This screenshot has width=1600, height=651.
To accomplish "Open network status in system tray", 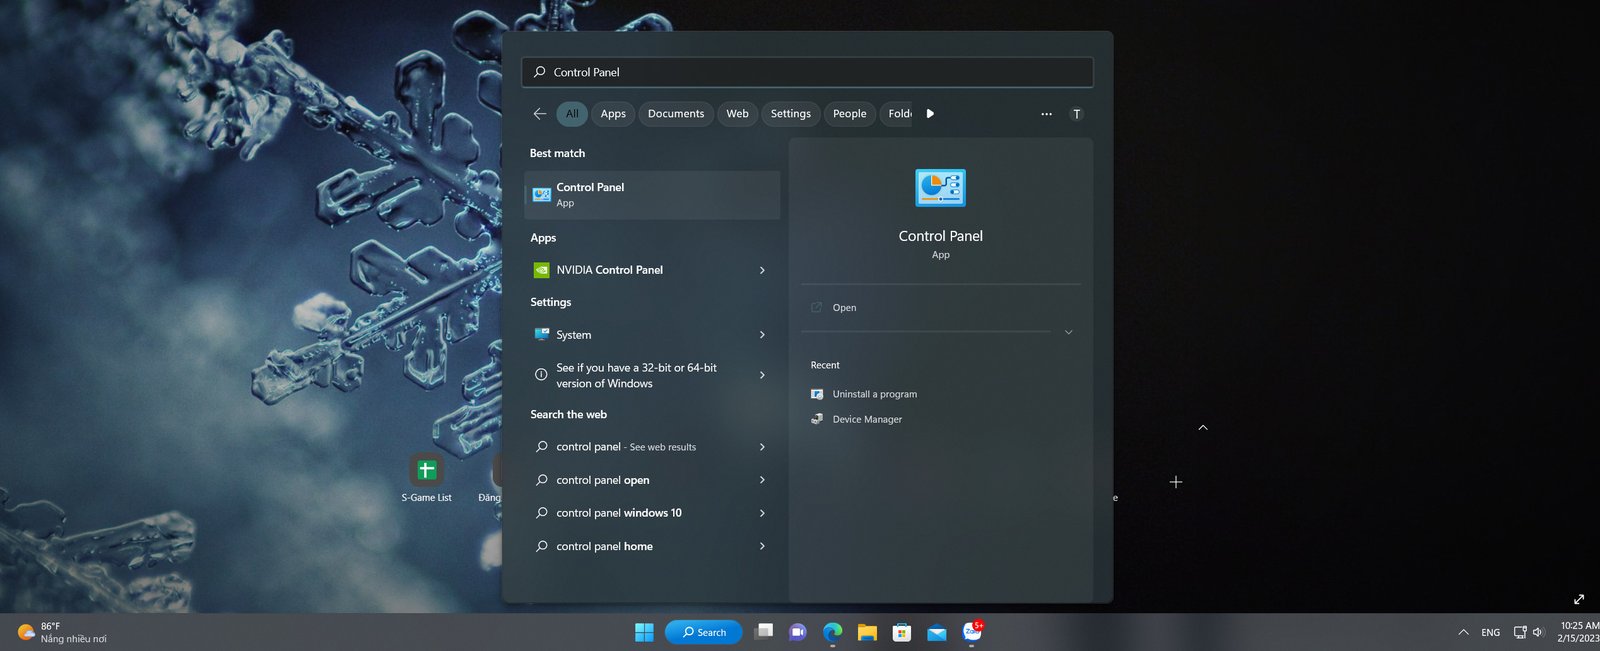I will tap(1520, 632).
